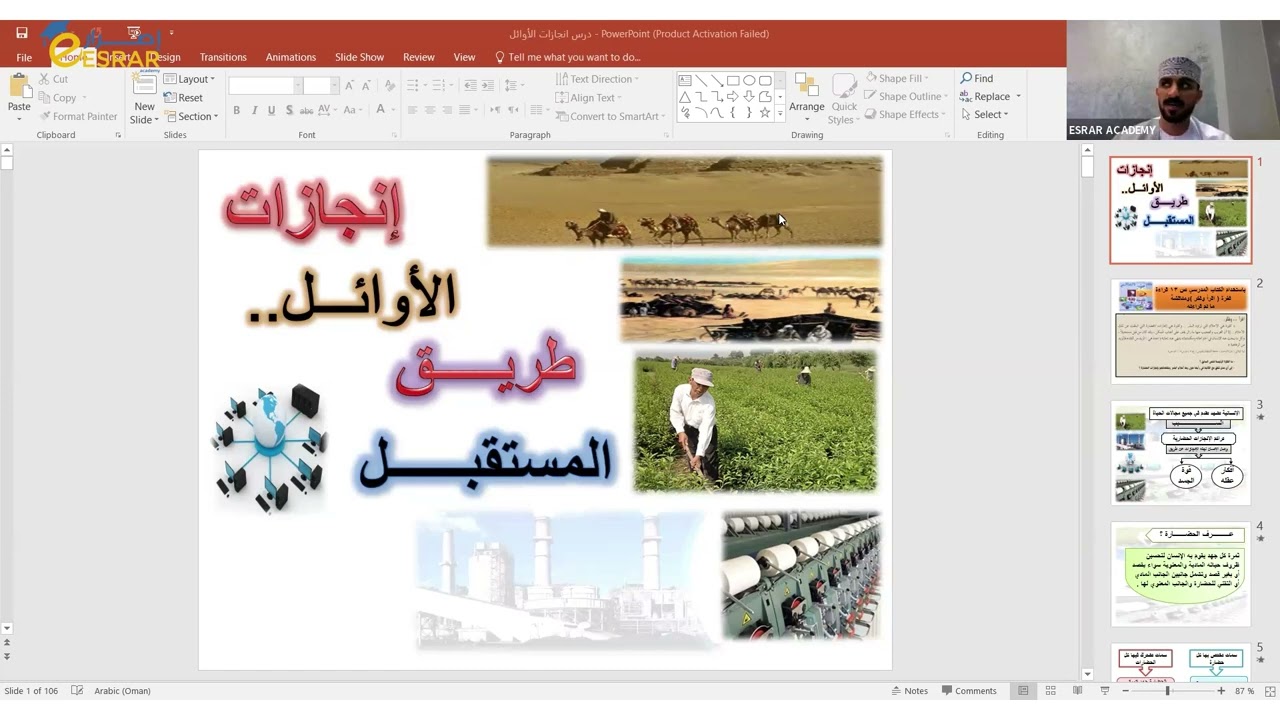Open the Shape Effects dropdown
The image size is (1280, 720).
point(904,114)
